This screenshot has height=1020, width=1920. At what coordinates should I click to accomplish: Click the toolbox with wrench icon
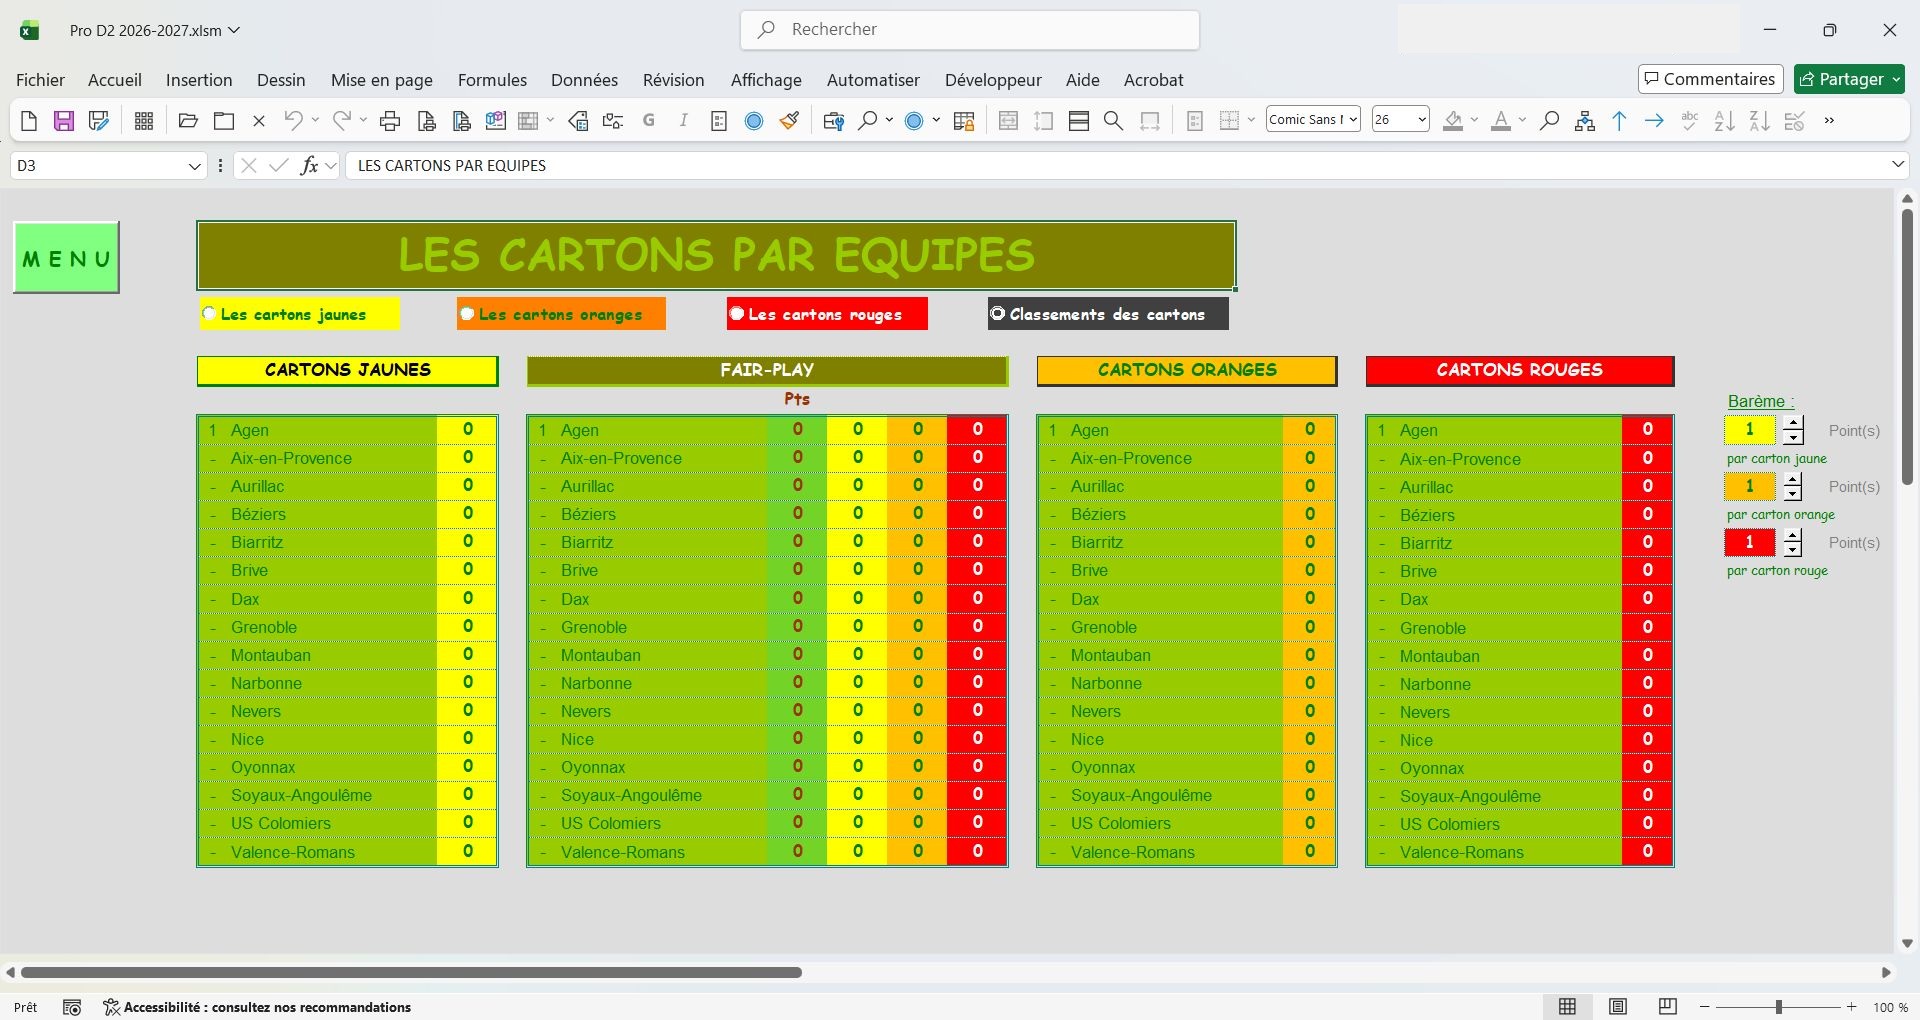(833, 121)
